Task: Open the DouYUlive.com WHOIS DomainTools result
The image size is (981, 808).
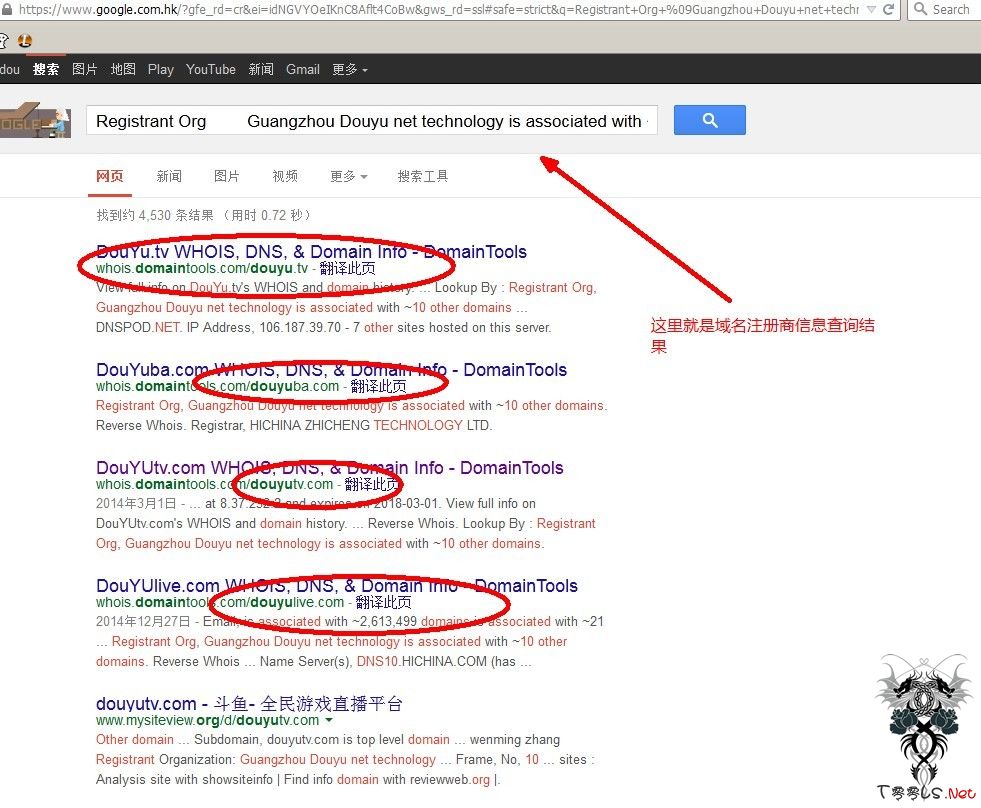Action: coord(337,586)
